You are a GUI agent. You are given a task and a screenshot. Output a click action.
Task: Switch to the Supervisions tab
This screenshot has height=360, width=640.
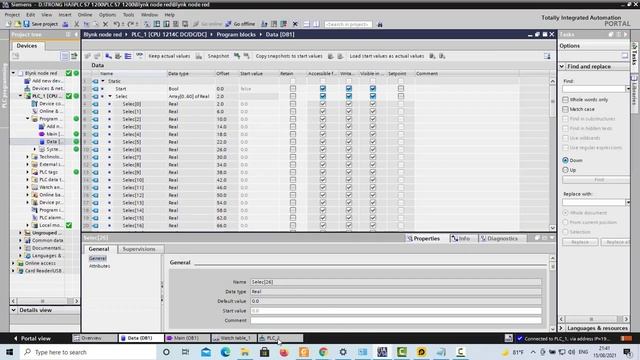click(139, 249)
